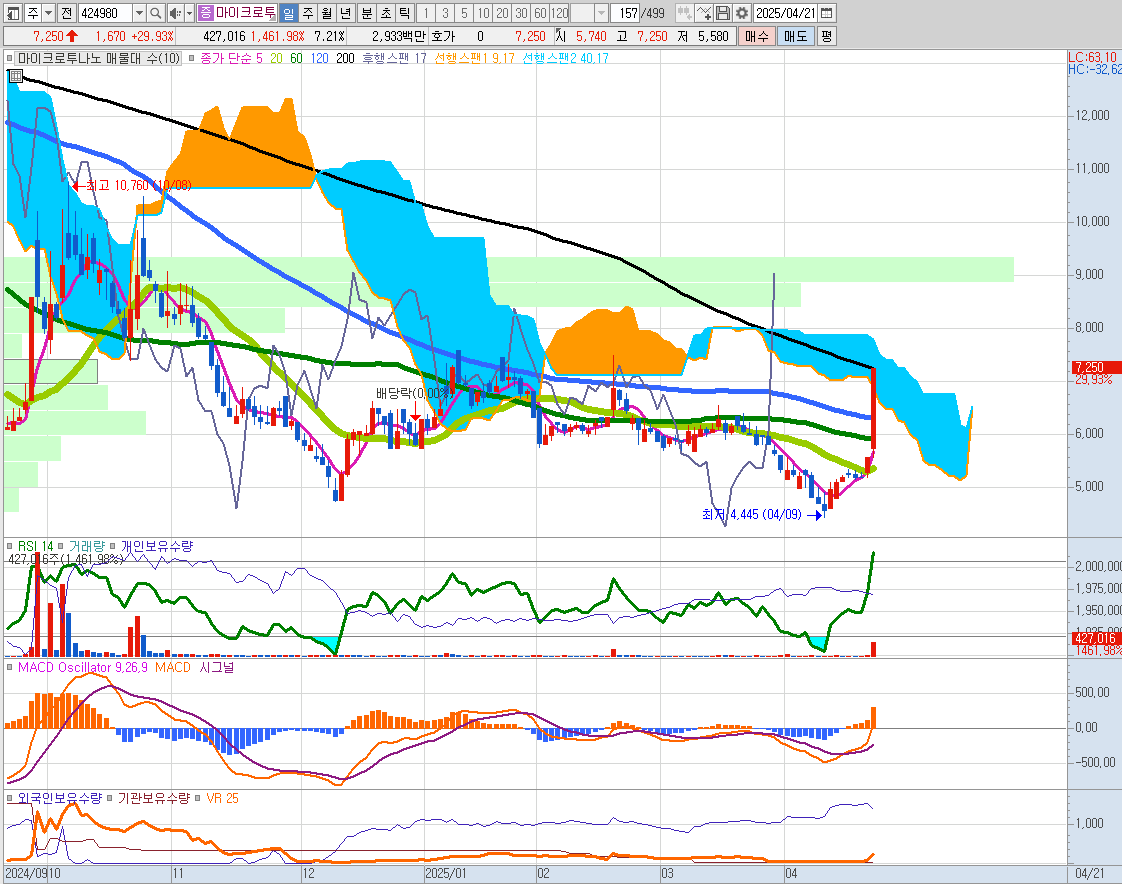This screenshot has width=1122, height=884.
Task: Choose the 30 interval button
Action: (x=522, y=13)
